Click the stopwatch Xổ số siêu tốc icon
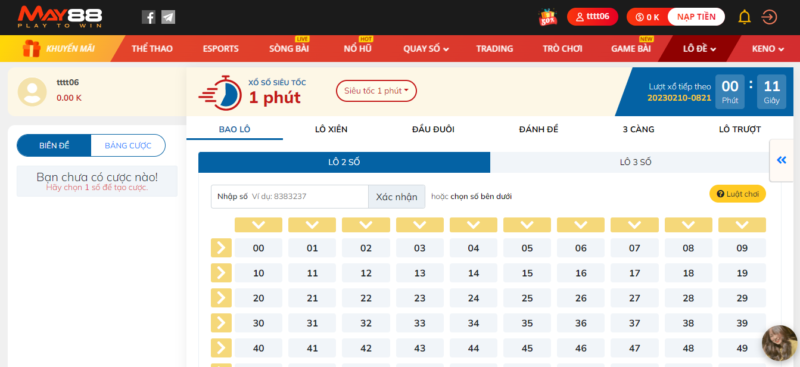 point(220,92)
